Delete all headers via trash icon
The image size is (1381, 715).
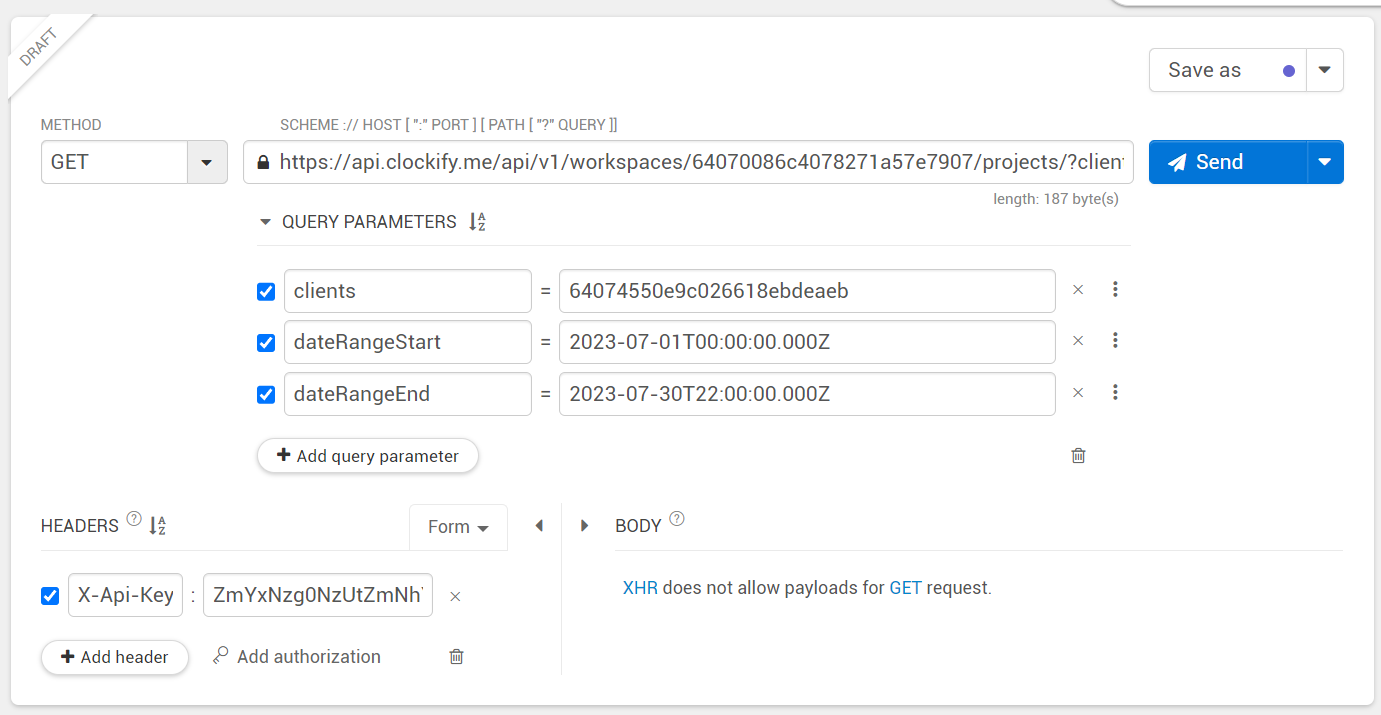click(456, 656)
